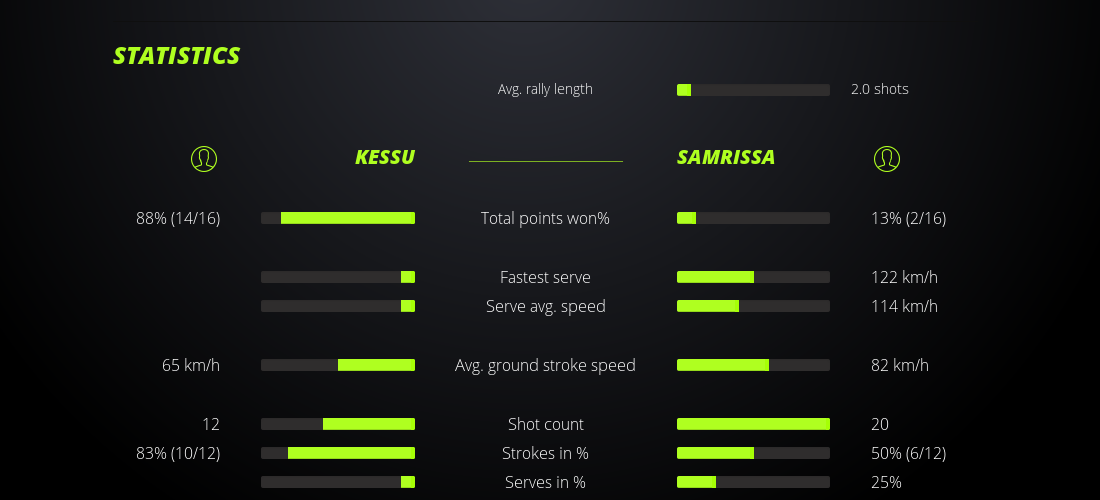1100x500 pixels.
Task: Select the SAMRISSA player name
Action: pyautogui.click(x=726, y=158)
